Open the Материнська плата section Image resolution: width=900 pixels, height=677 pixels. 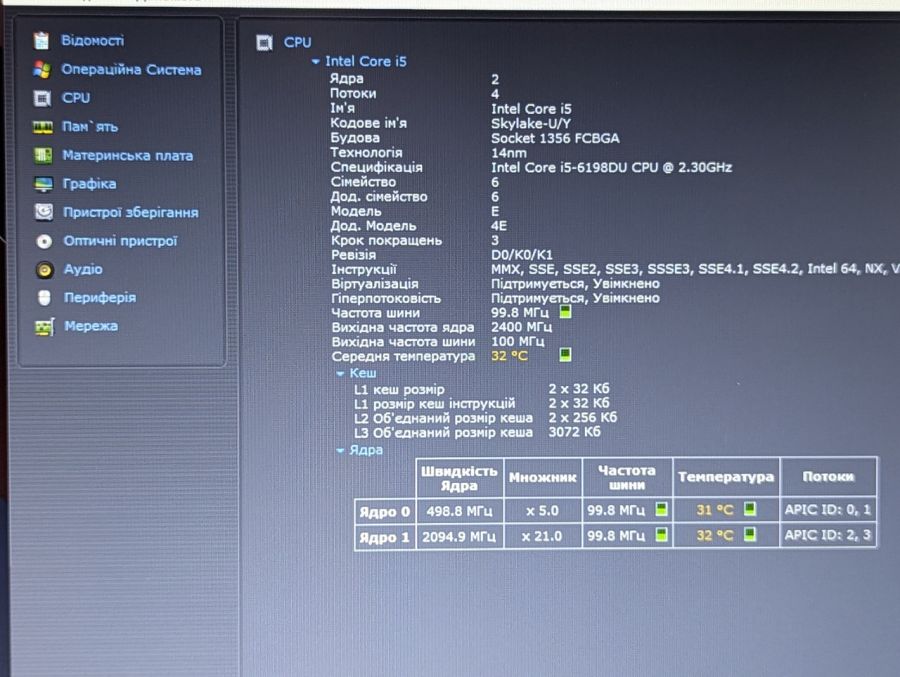pos(127,156)
